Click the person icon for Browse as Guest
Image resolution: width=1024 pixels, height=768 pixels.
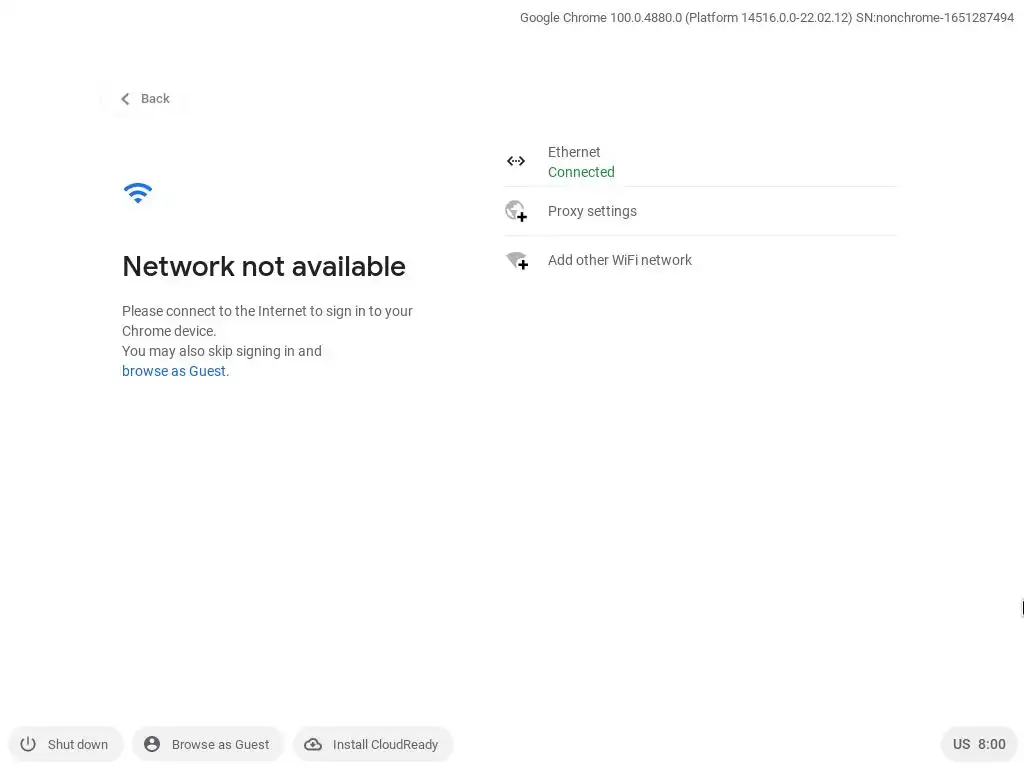152,744
